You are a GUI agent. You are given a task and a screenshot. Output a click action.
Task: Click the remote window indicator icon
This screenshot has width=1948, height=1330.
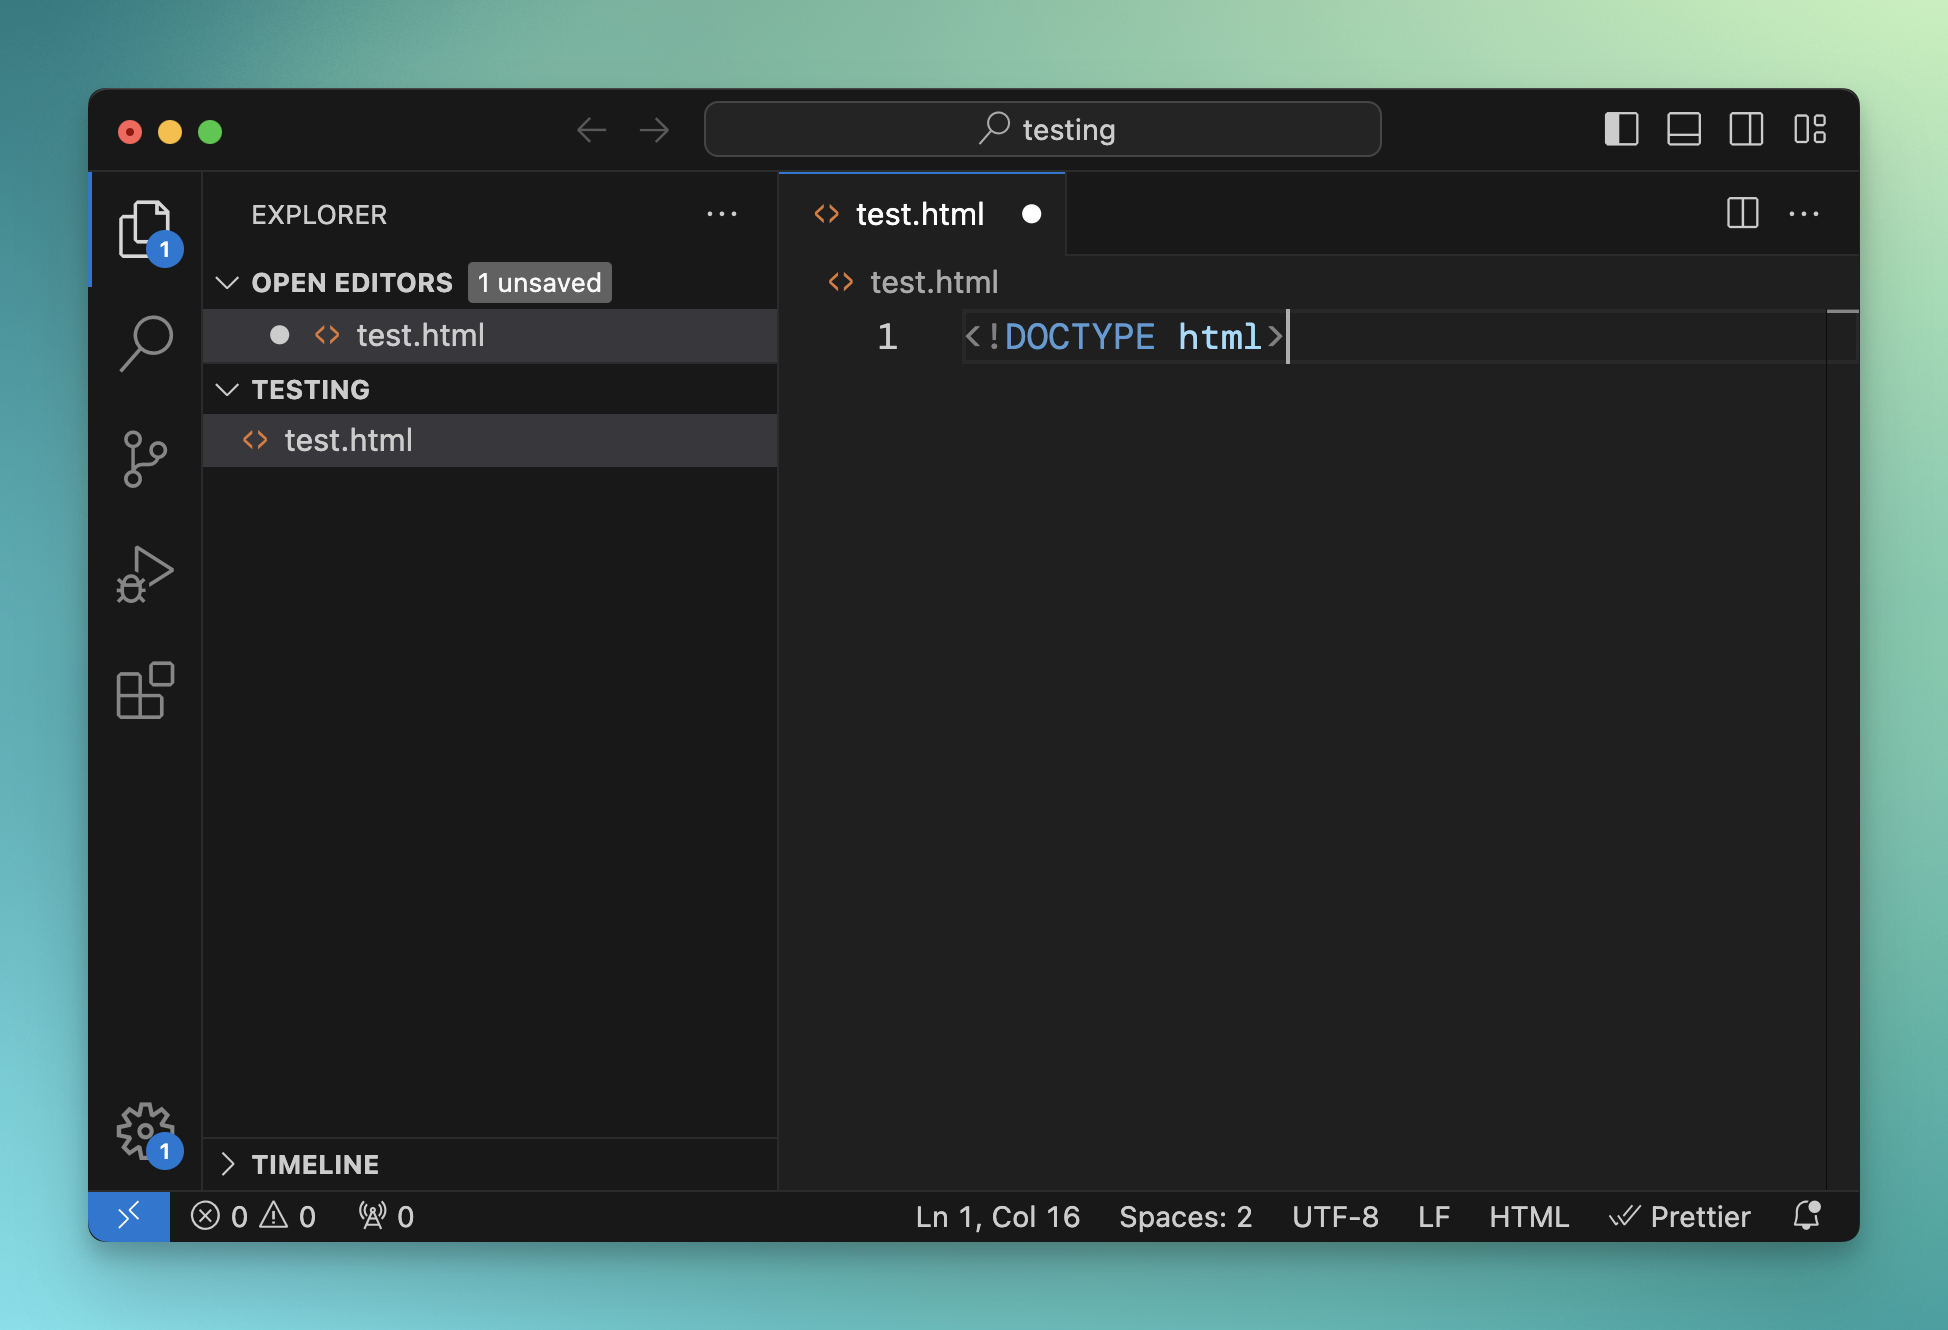click(x=129, y=1216)
